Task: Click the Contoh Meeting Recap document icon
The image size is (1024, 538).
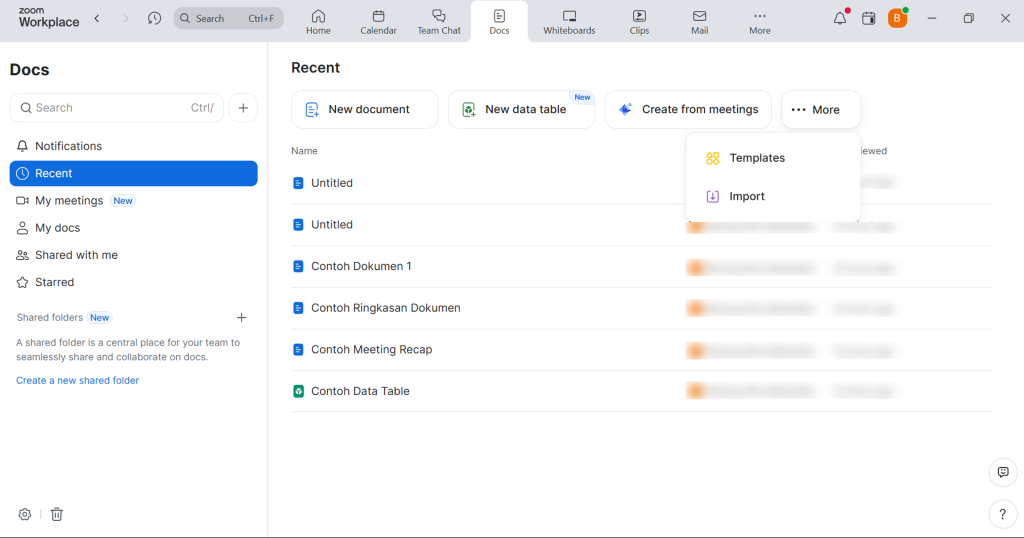Action: (x=298, y=350)
